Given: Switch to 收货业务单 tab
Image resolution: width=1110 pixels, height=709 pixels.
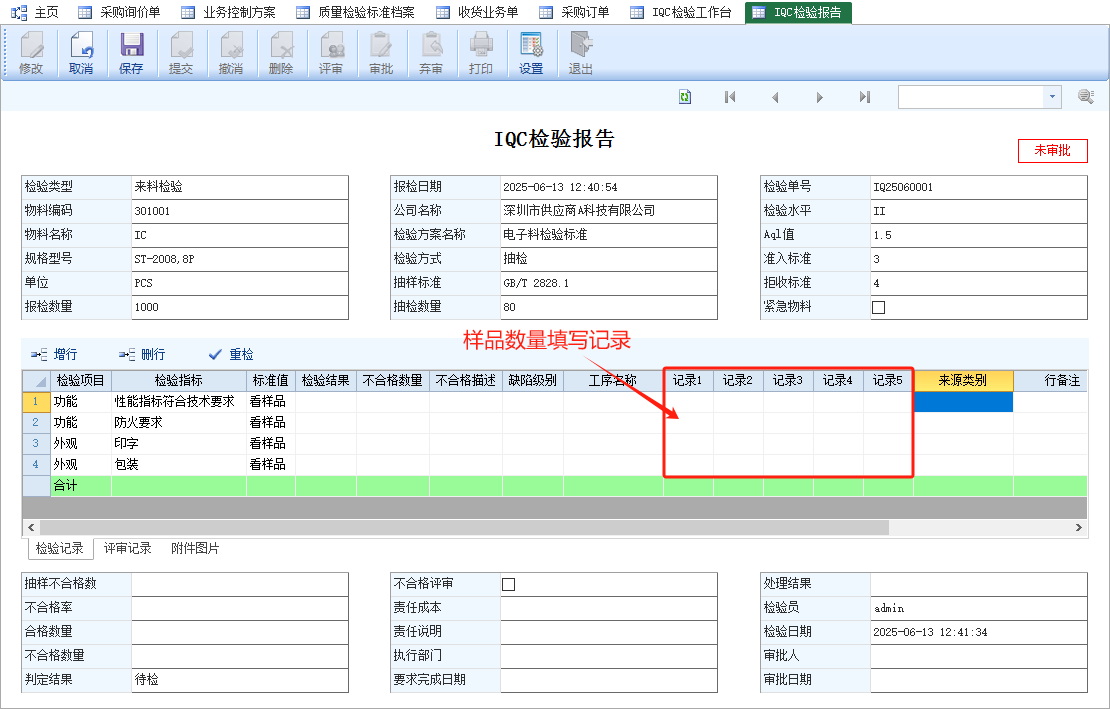Looking at the screenshot, I should [477, 12].
